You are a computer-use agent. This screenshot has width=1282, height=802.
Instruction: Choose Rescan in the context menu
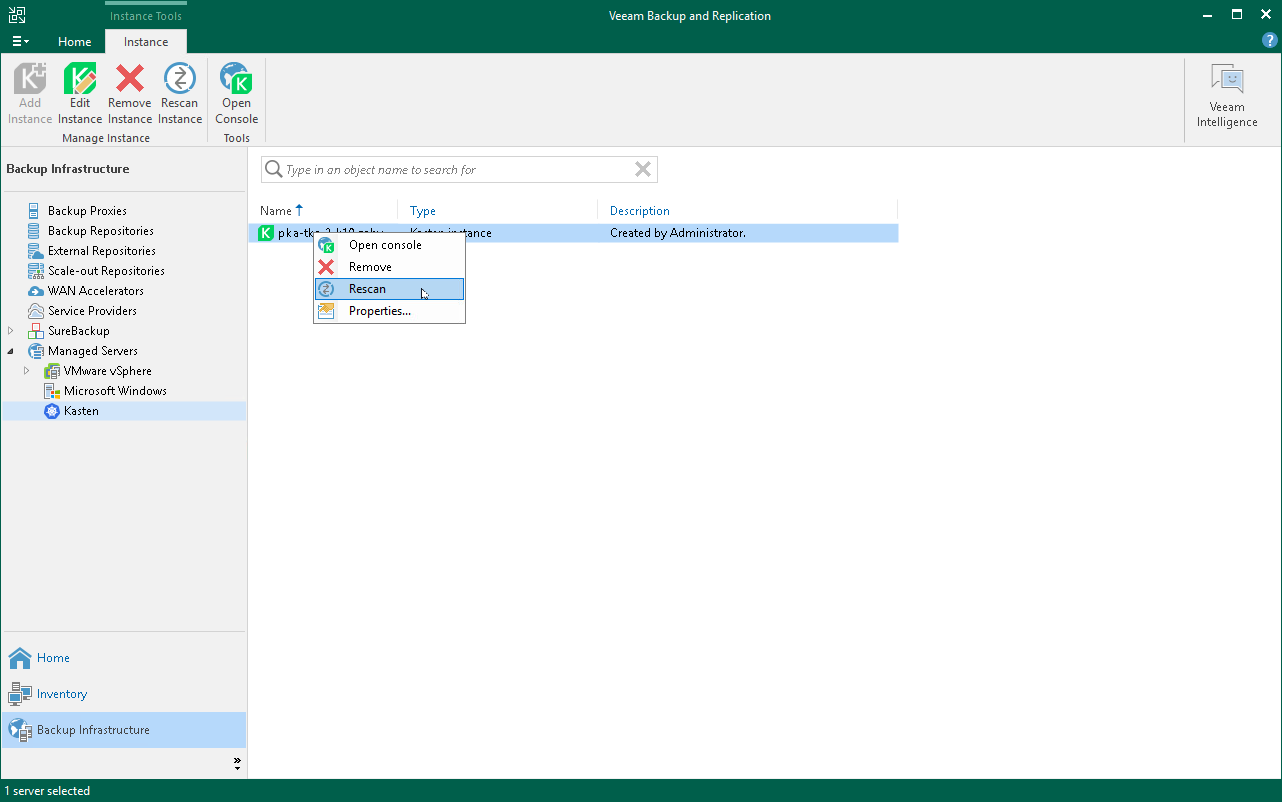(x=389, y=289)
